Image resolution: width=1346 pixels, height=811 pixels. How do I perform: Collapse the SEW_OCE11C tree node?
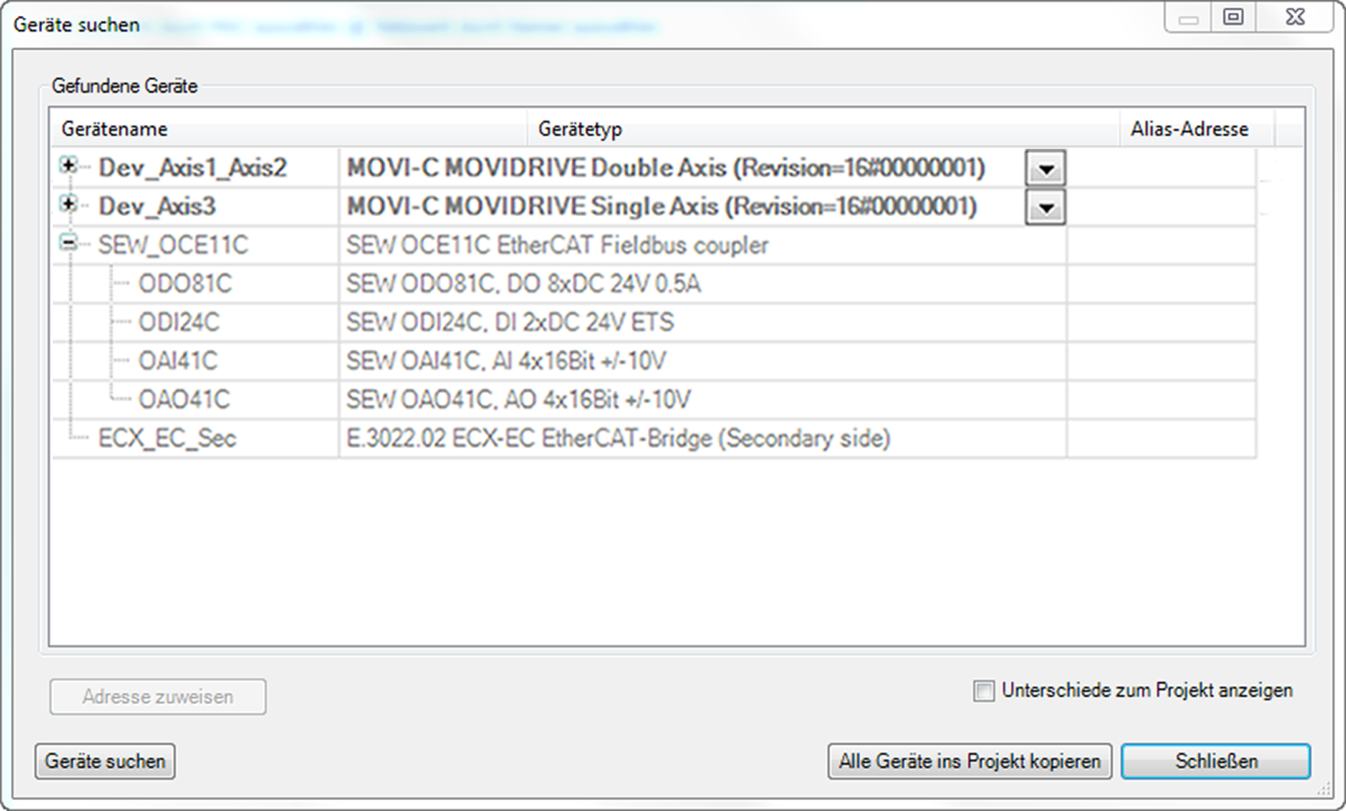click(68, 243)
